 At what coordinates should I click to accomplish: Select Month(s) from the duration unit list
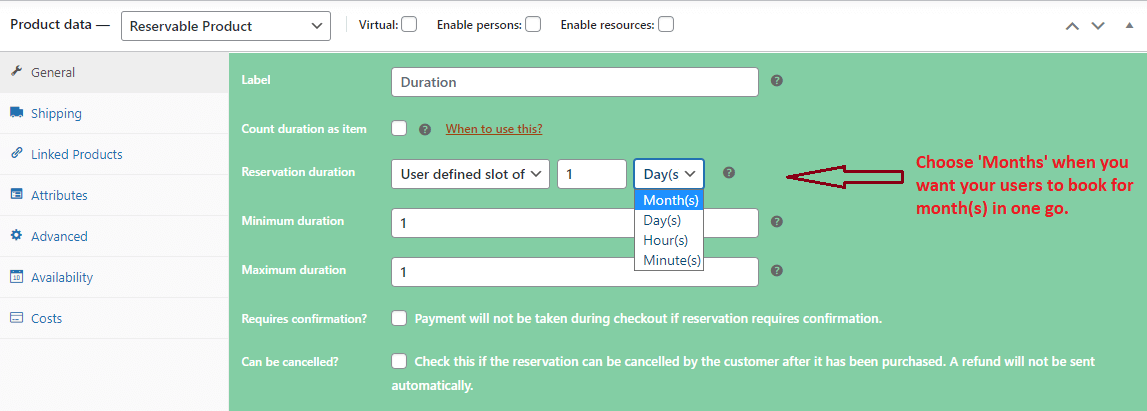coord(670,200)
